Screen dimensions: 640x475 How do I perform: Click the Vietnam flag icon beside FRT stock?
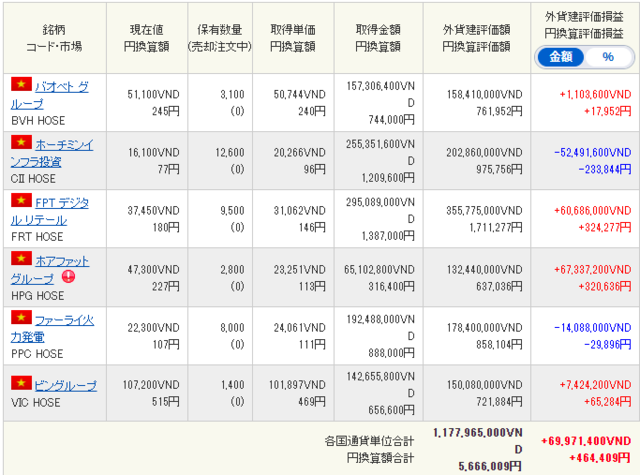21,200
